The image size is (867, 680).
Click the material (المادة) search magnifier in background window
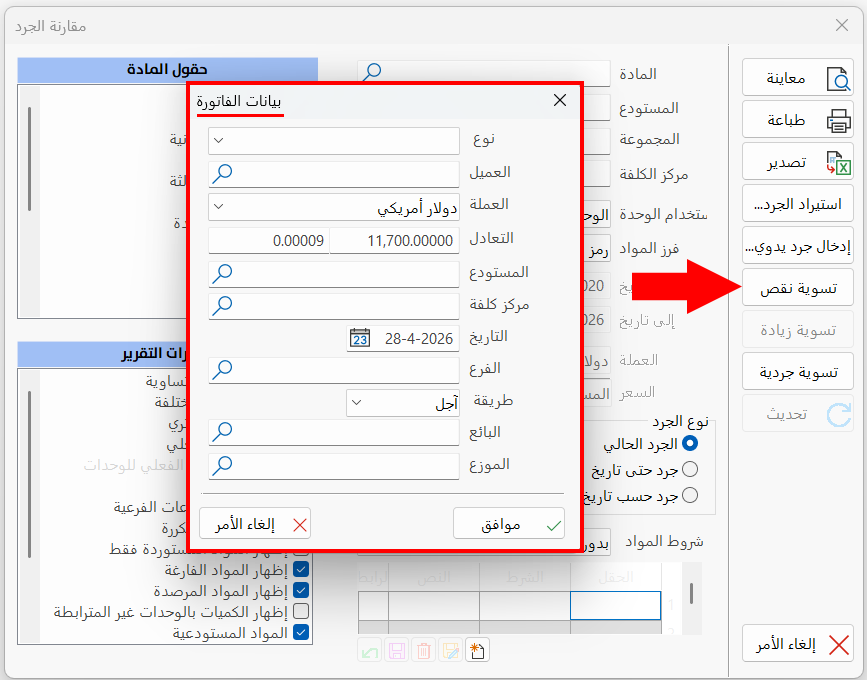[x=372, y=72]
